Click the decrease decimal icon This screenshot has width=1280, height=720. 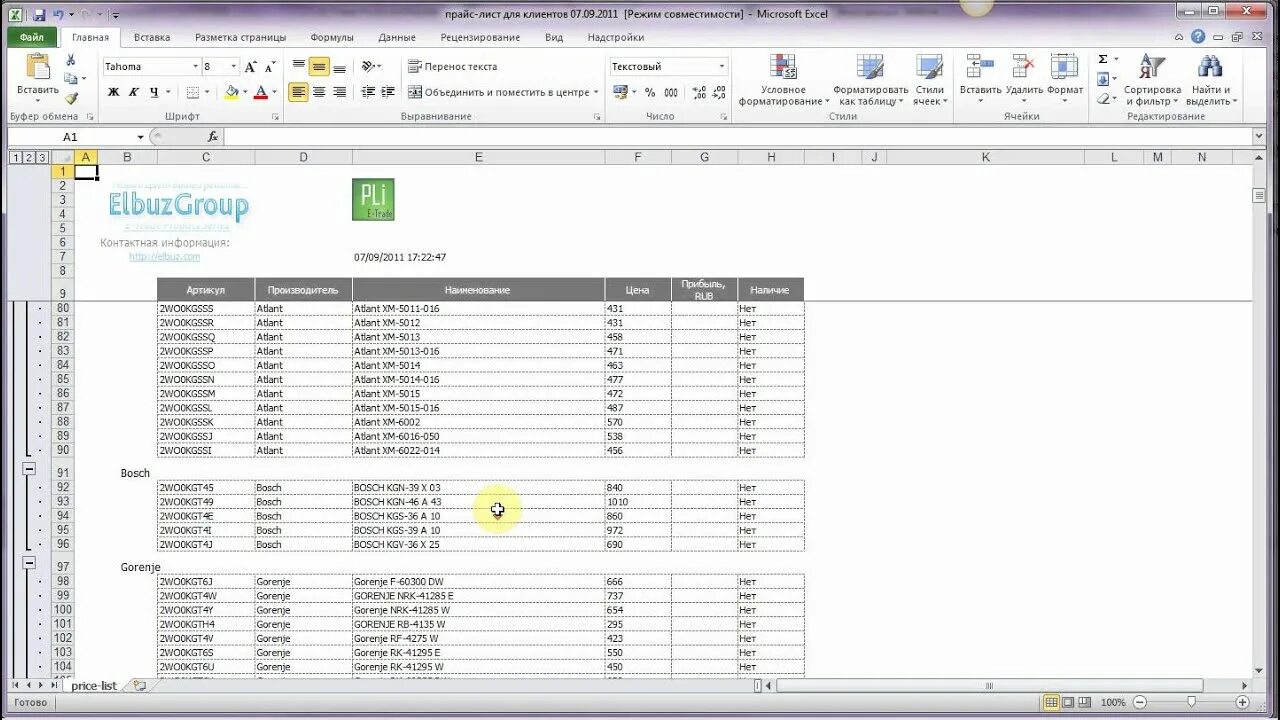[x=719, y=92]
